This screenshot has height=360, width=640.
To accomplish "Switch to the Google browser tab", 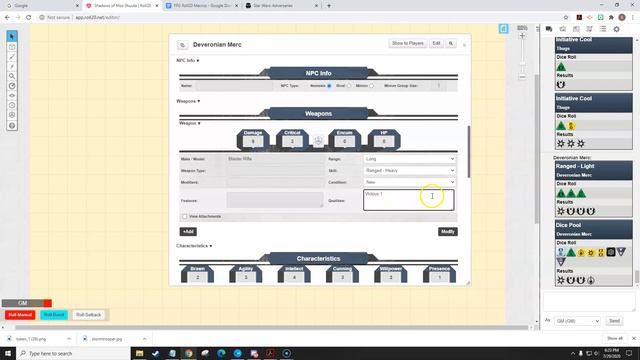I will (42, 6).
